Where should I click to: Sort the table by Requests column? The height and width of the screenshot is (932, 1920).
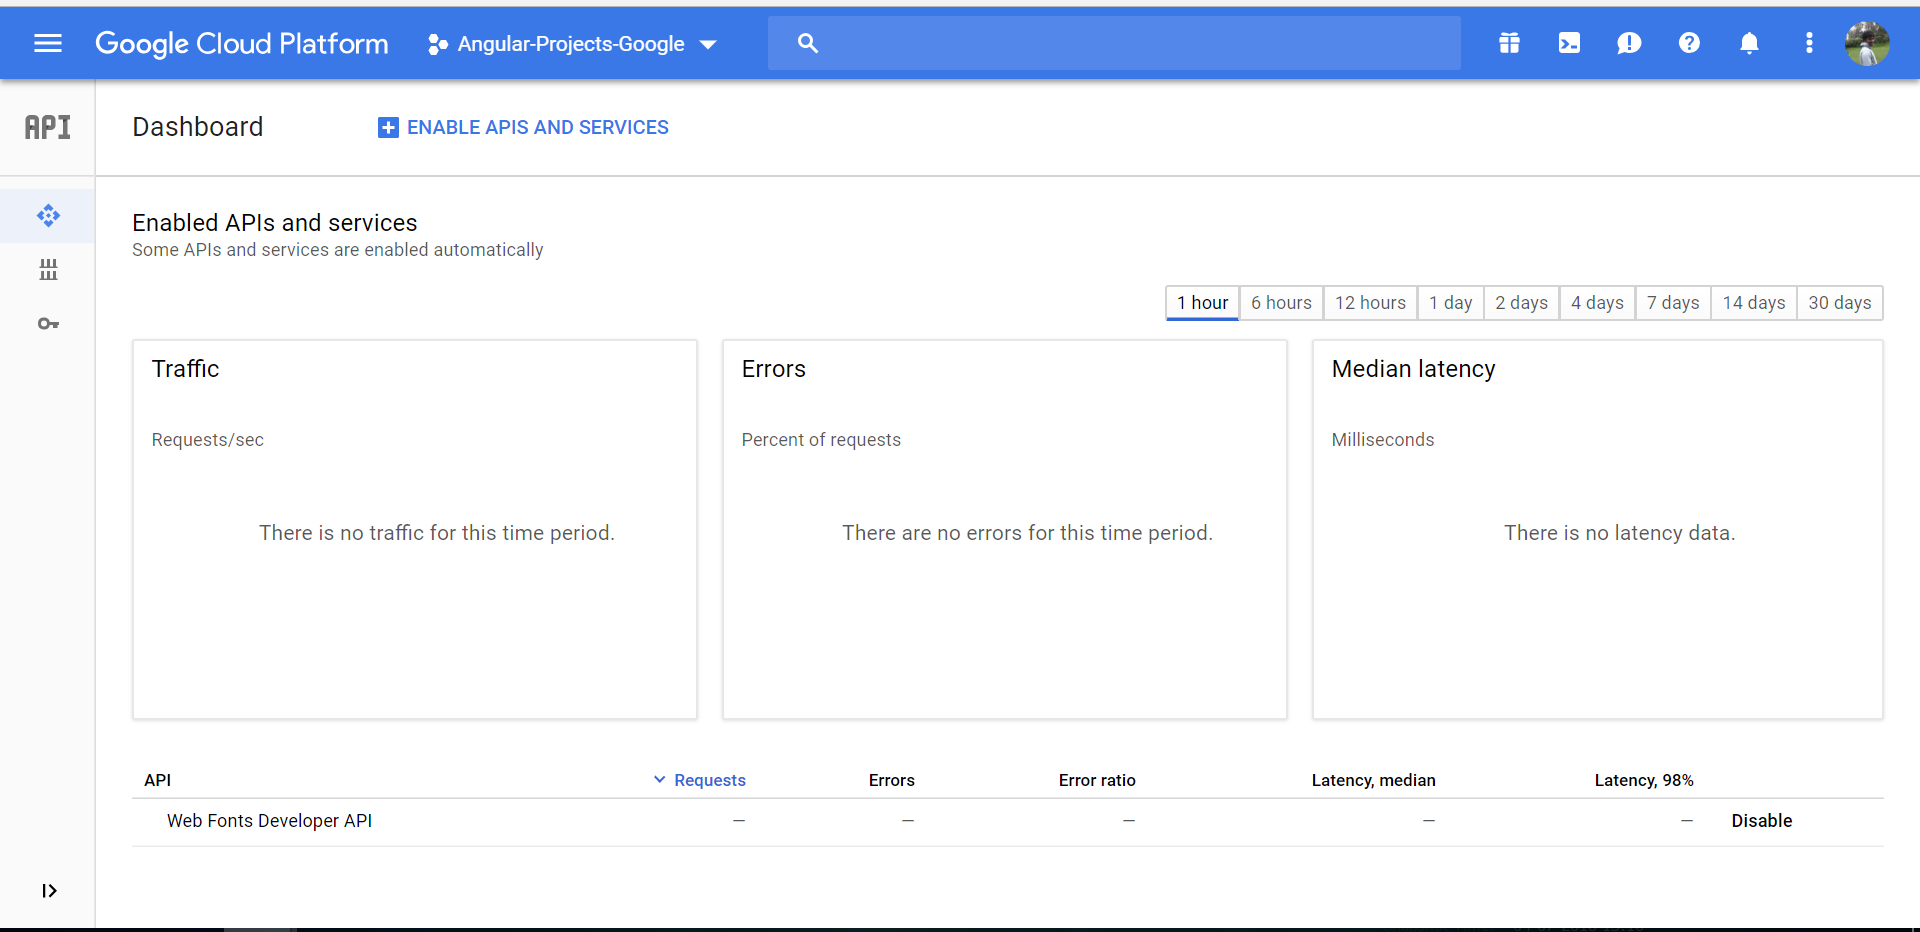[709, 780]
